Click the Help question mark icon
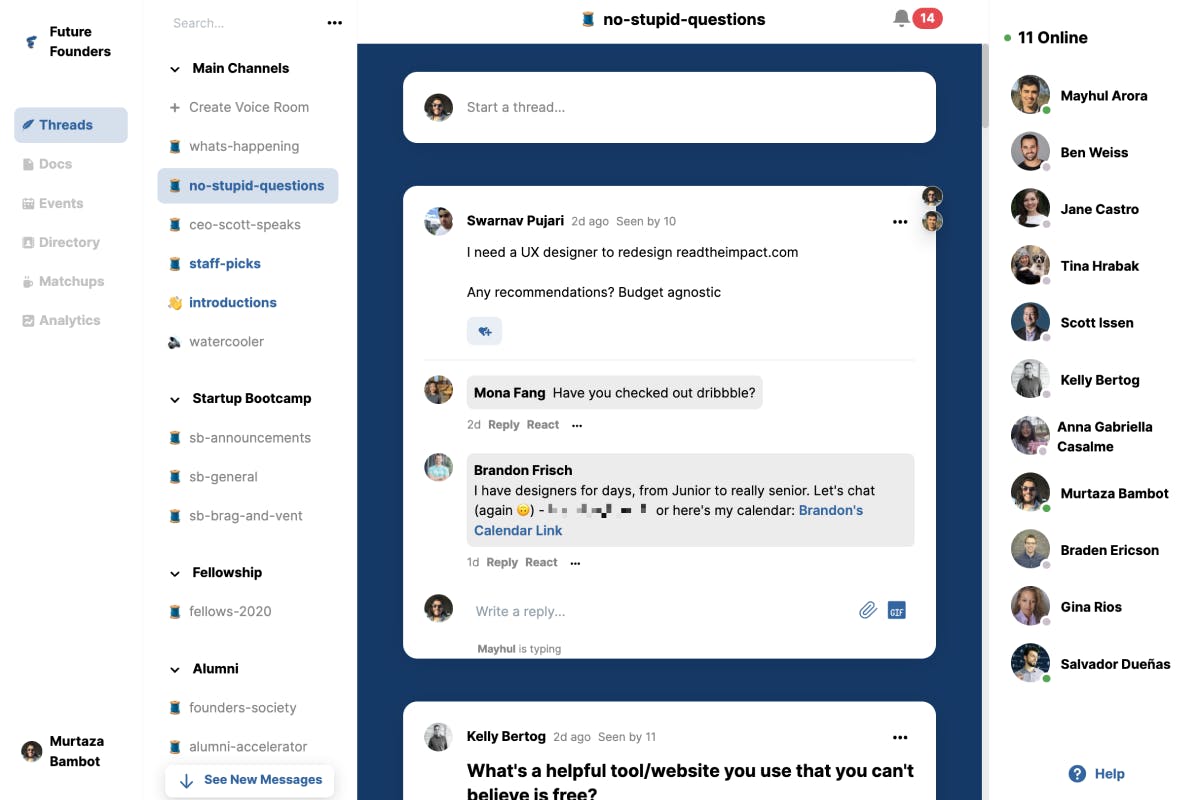This screenshot has height=800, width=1200. click(1077, 773)
